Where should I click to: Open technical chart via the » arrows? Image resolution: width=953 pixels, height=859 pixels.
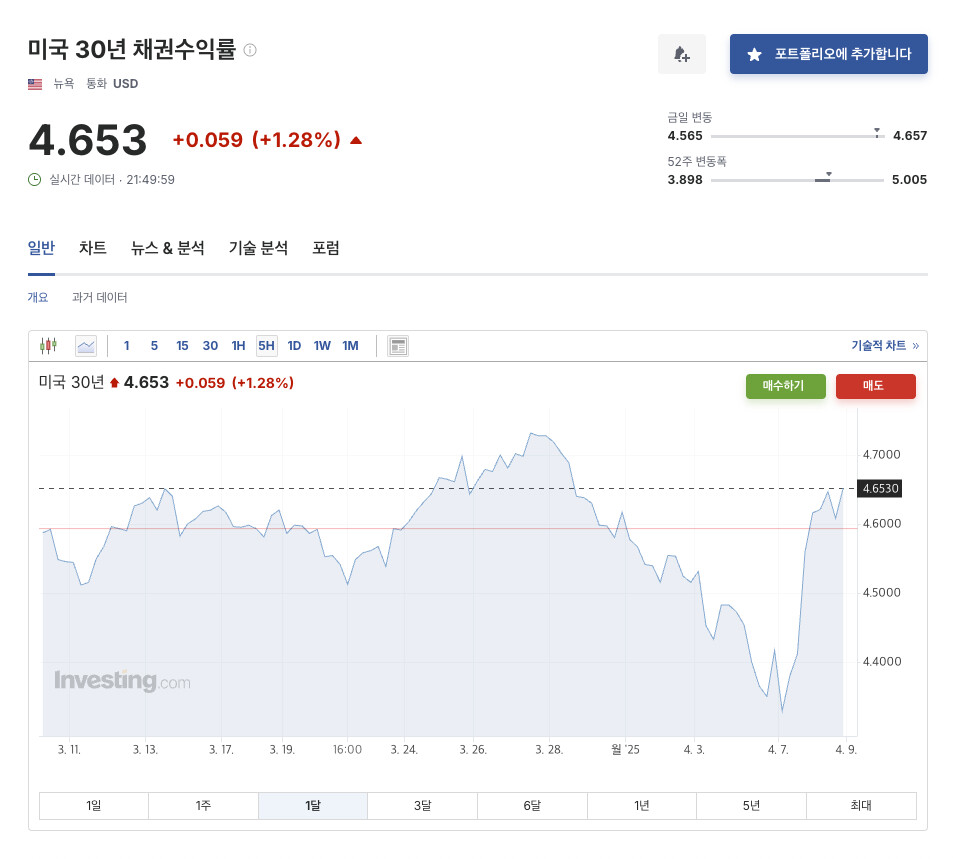915,346
